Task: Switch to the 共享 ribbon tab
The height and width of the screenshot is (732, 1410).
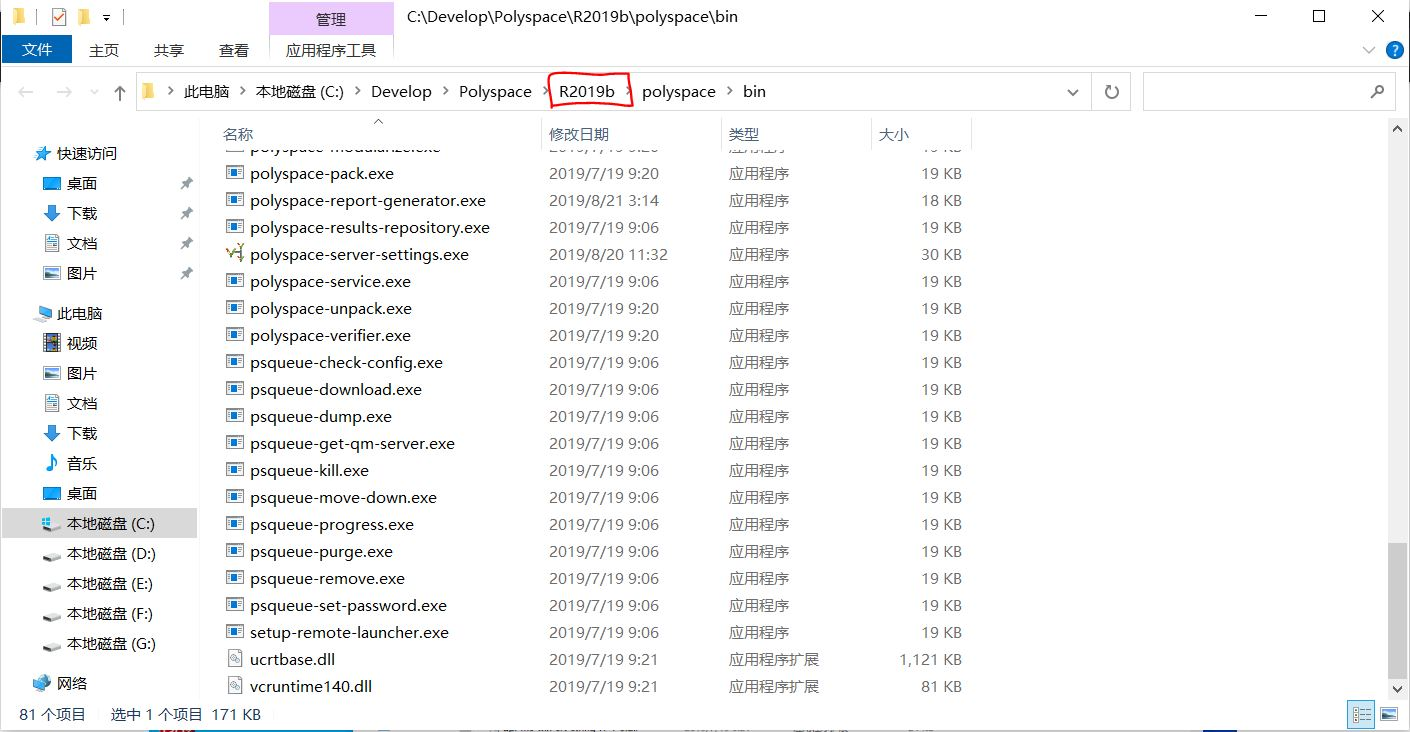Action: coord(169,50)
